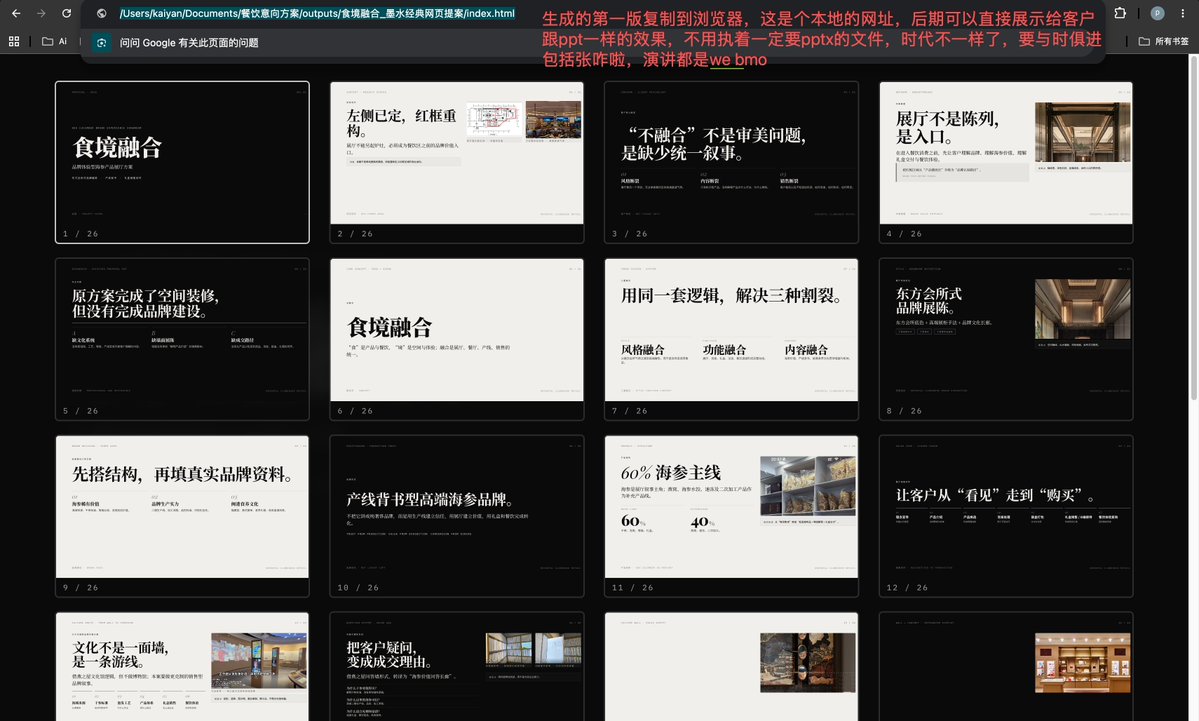Open bottom-row dark slide with retail shelf photo
The image size is (1199, 721).
click(x=1006, y=666)
